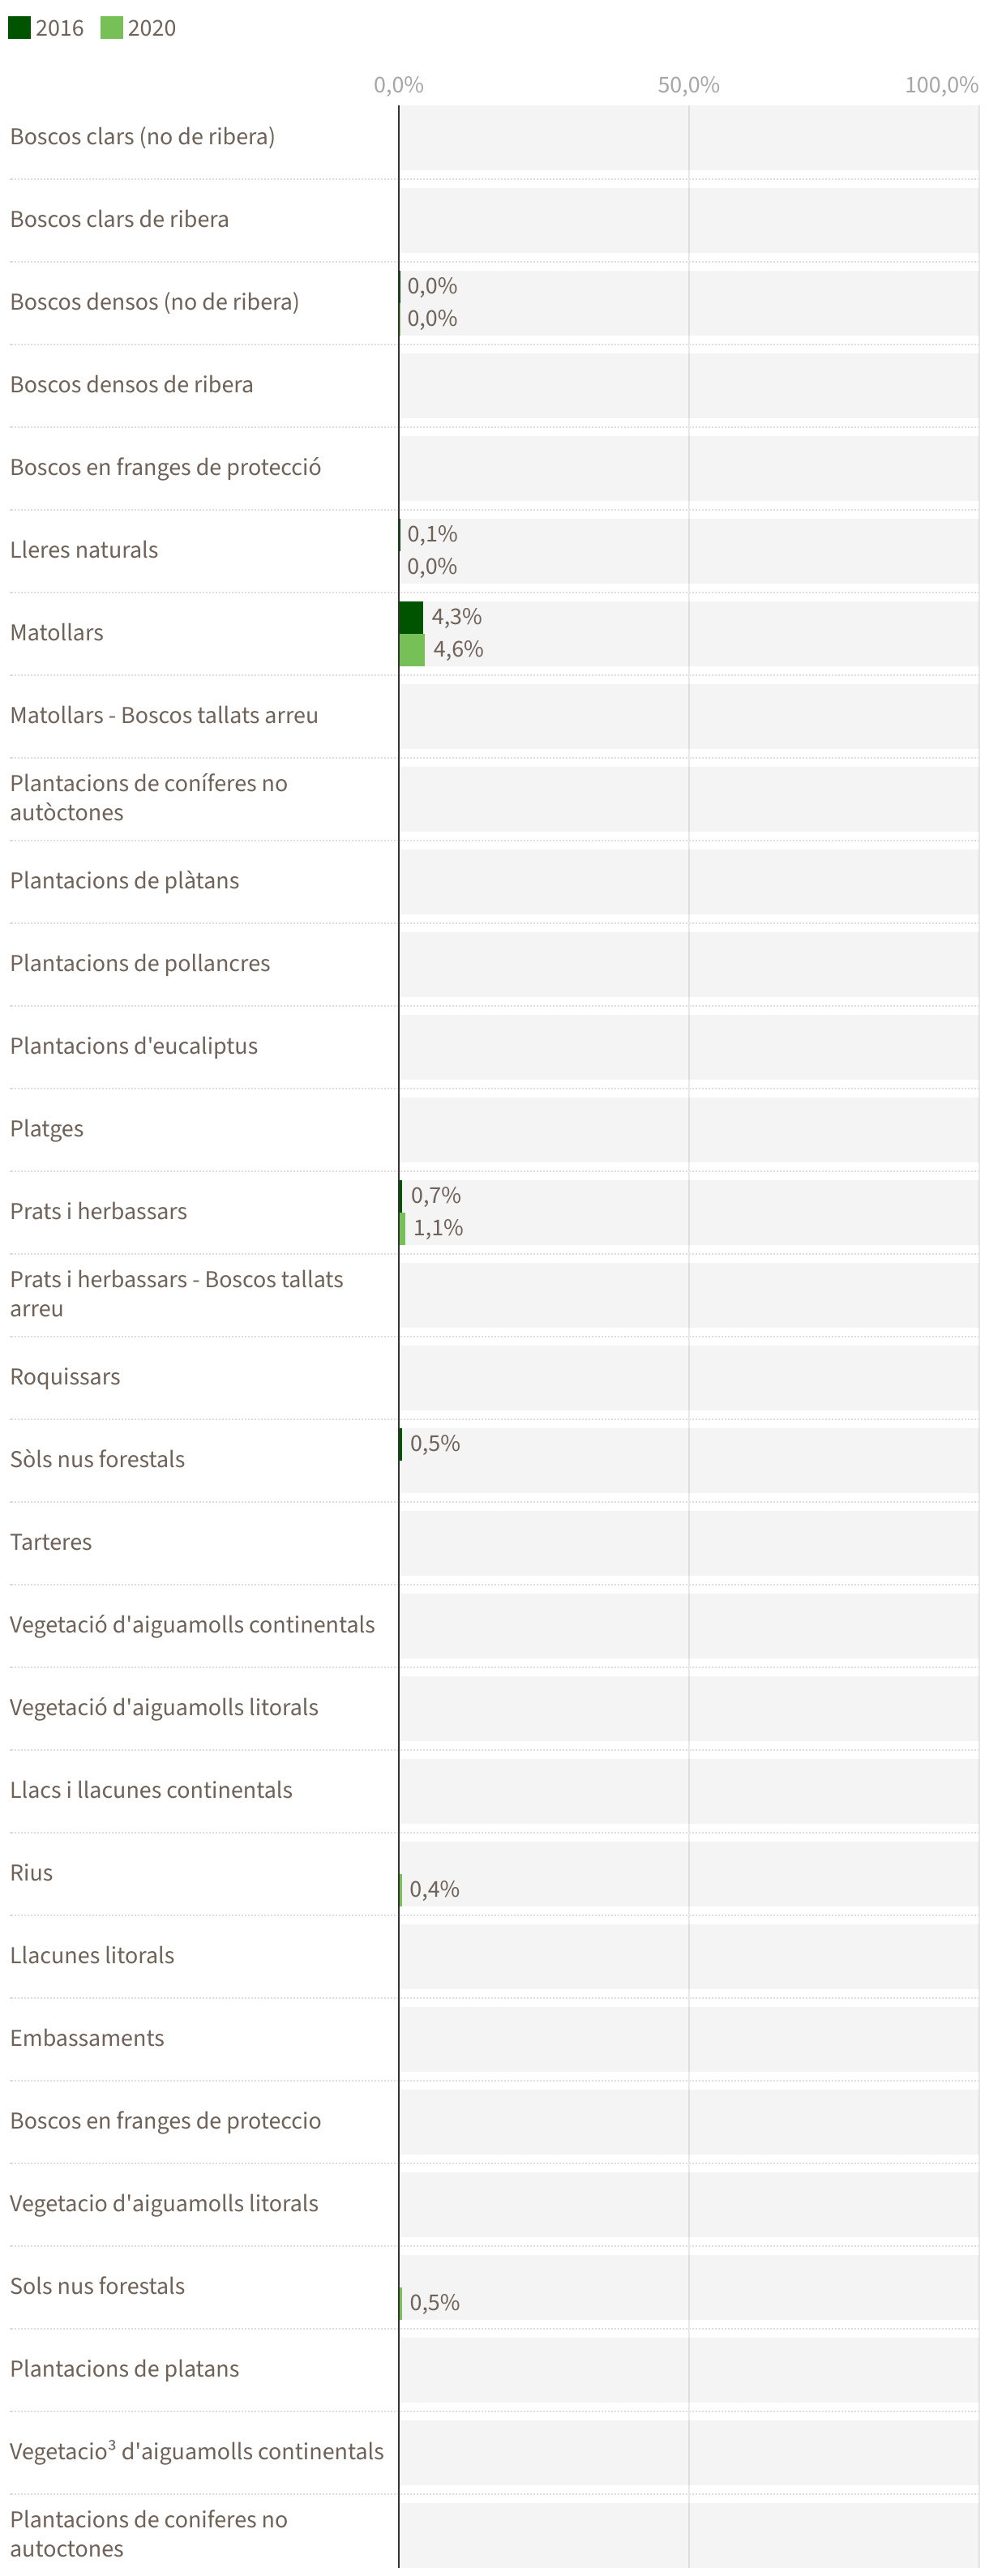Select the Lleres naturals row label
The width and height of the screenshot is (989, 2576).
[84, 550]
